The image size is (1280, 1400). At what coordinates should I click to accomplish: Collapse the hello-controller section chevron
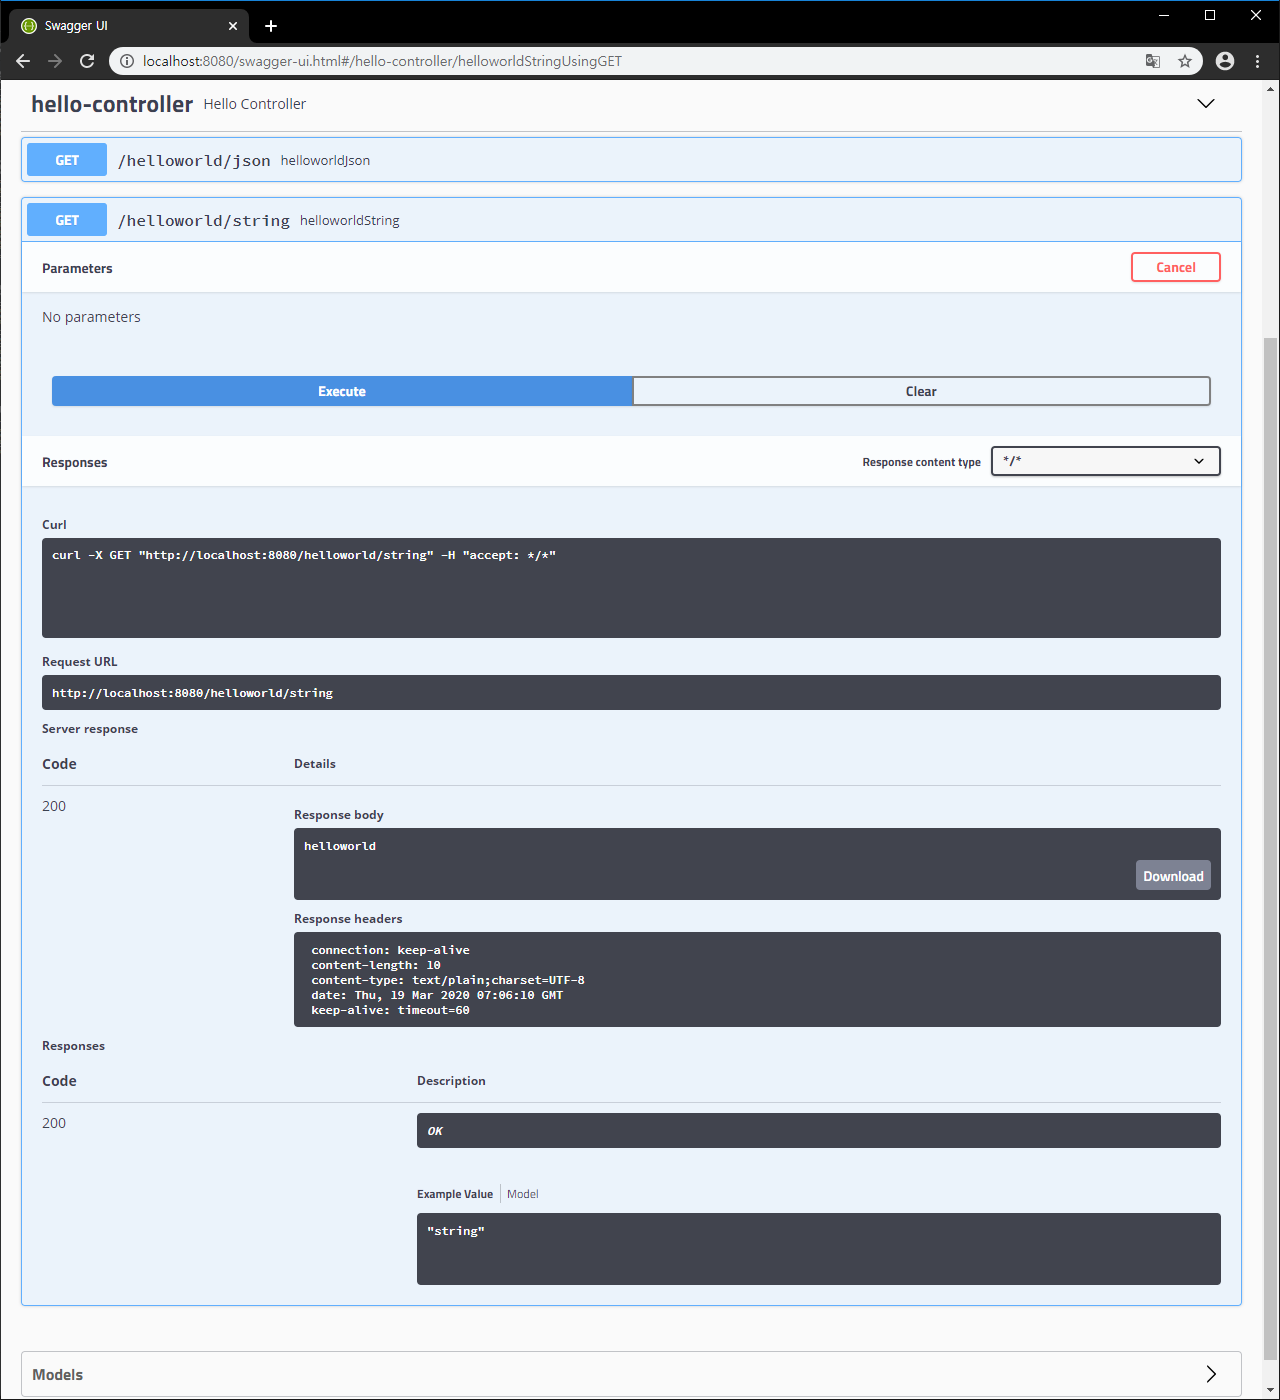click(x=1206, y=104)
